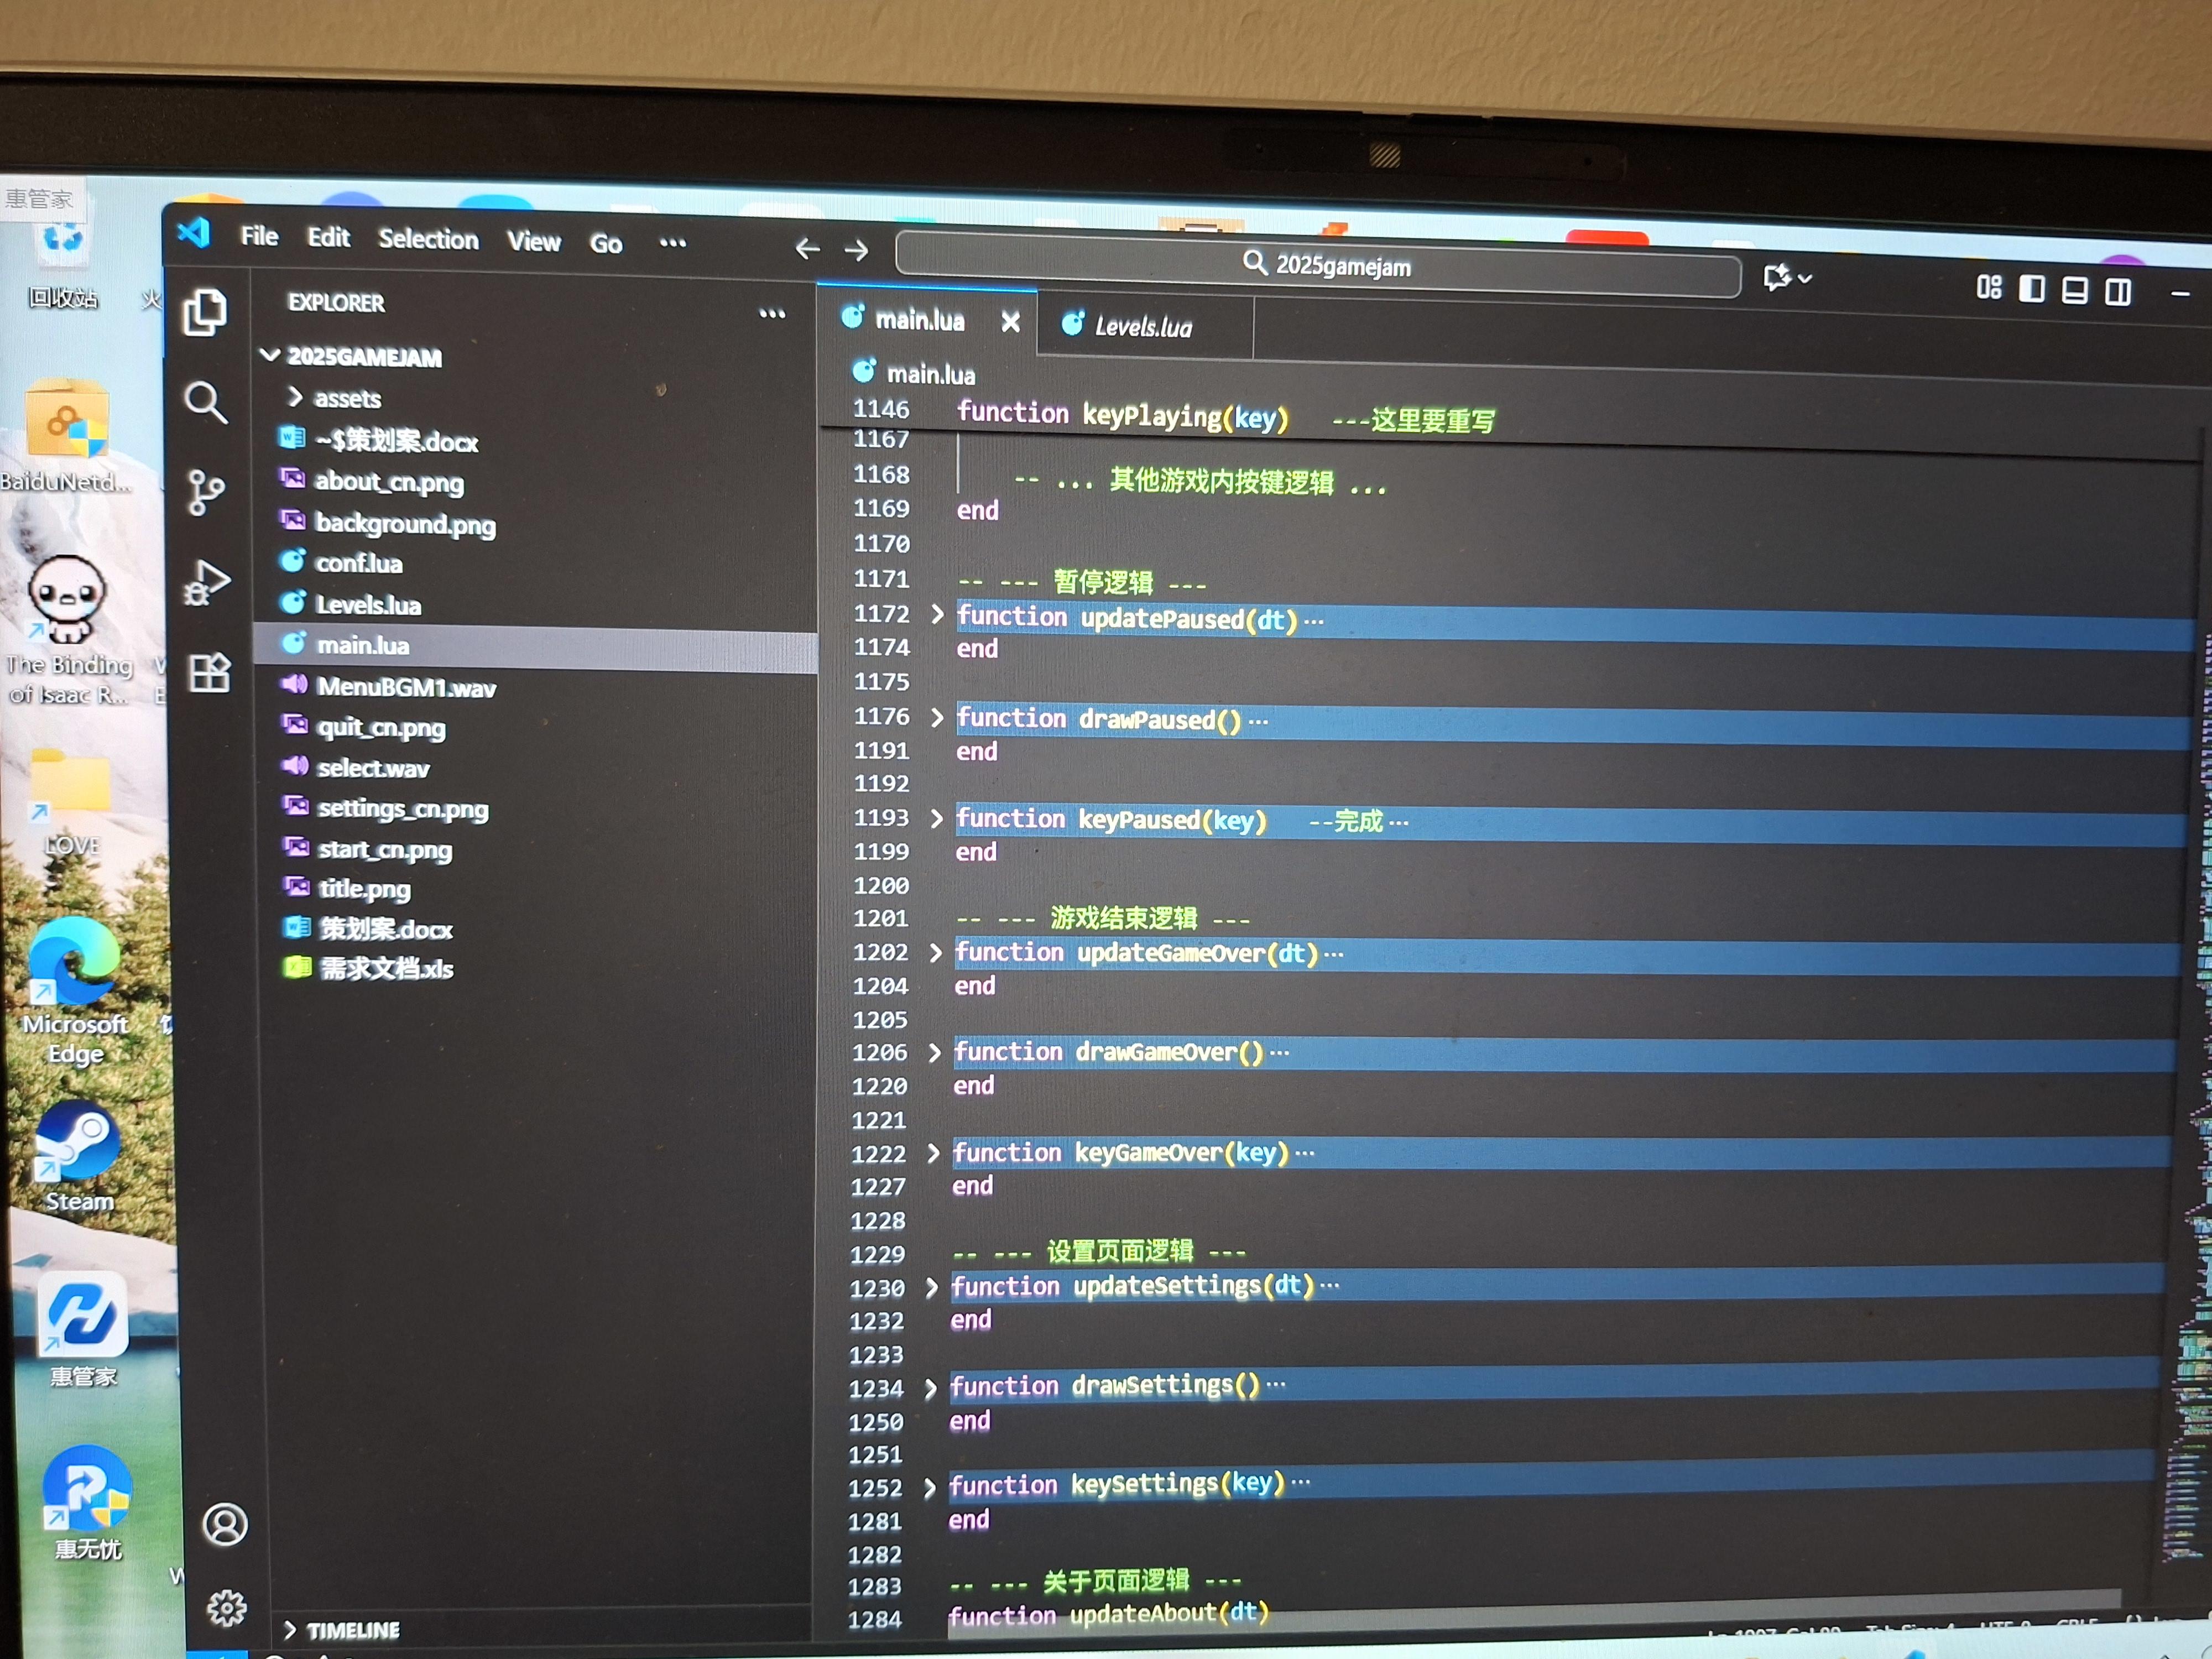Image resolution: width=2212 pixels, height=1659 pixels.
Task: Open the Extensions view
Action: click(209, 673)
